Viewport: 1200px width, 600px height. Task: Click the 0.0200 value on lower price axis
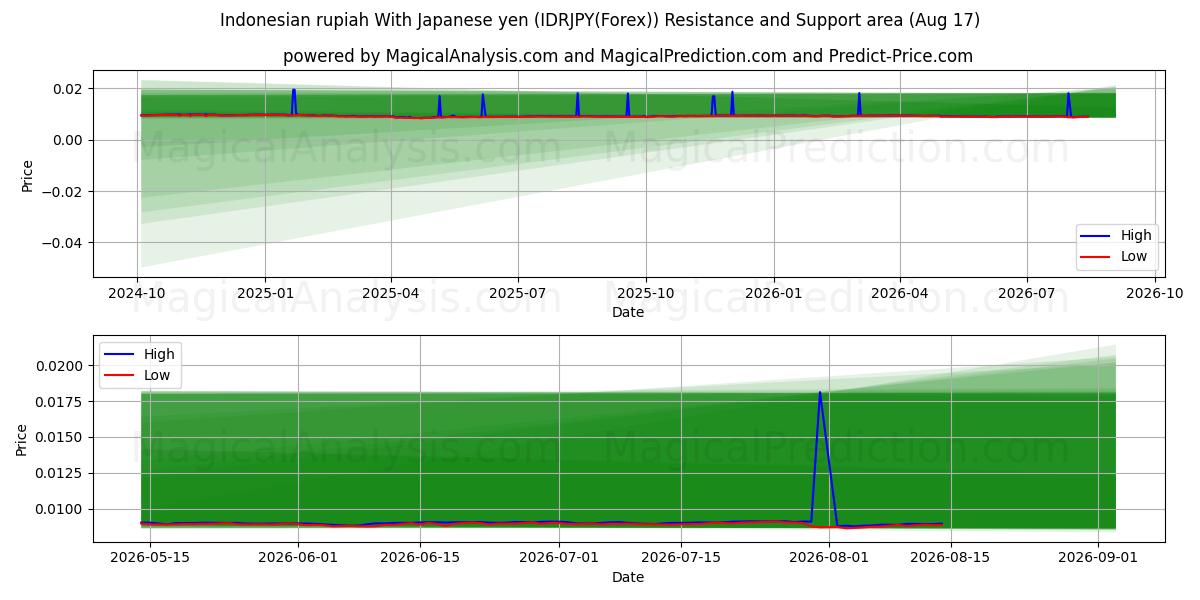coord(61,366)
